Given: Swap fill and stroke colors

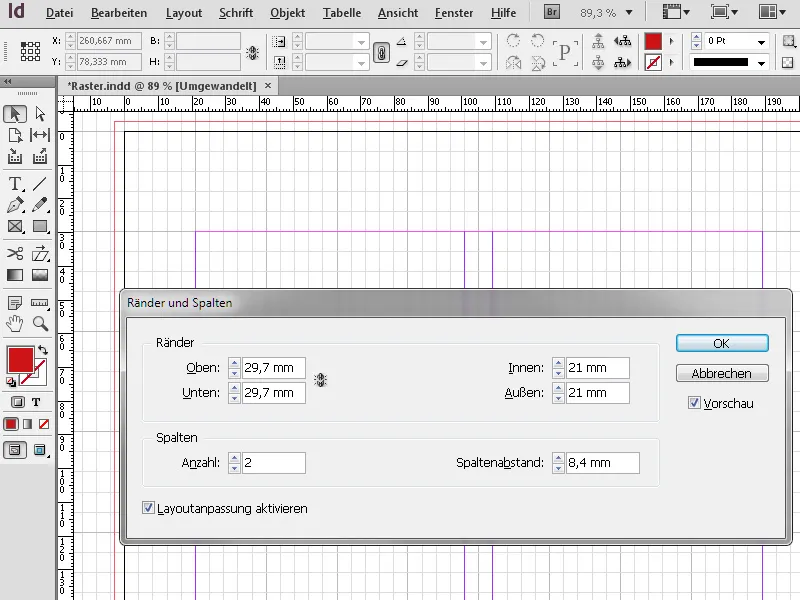Looking at the screenshot, I should click(43, 350).
